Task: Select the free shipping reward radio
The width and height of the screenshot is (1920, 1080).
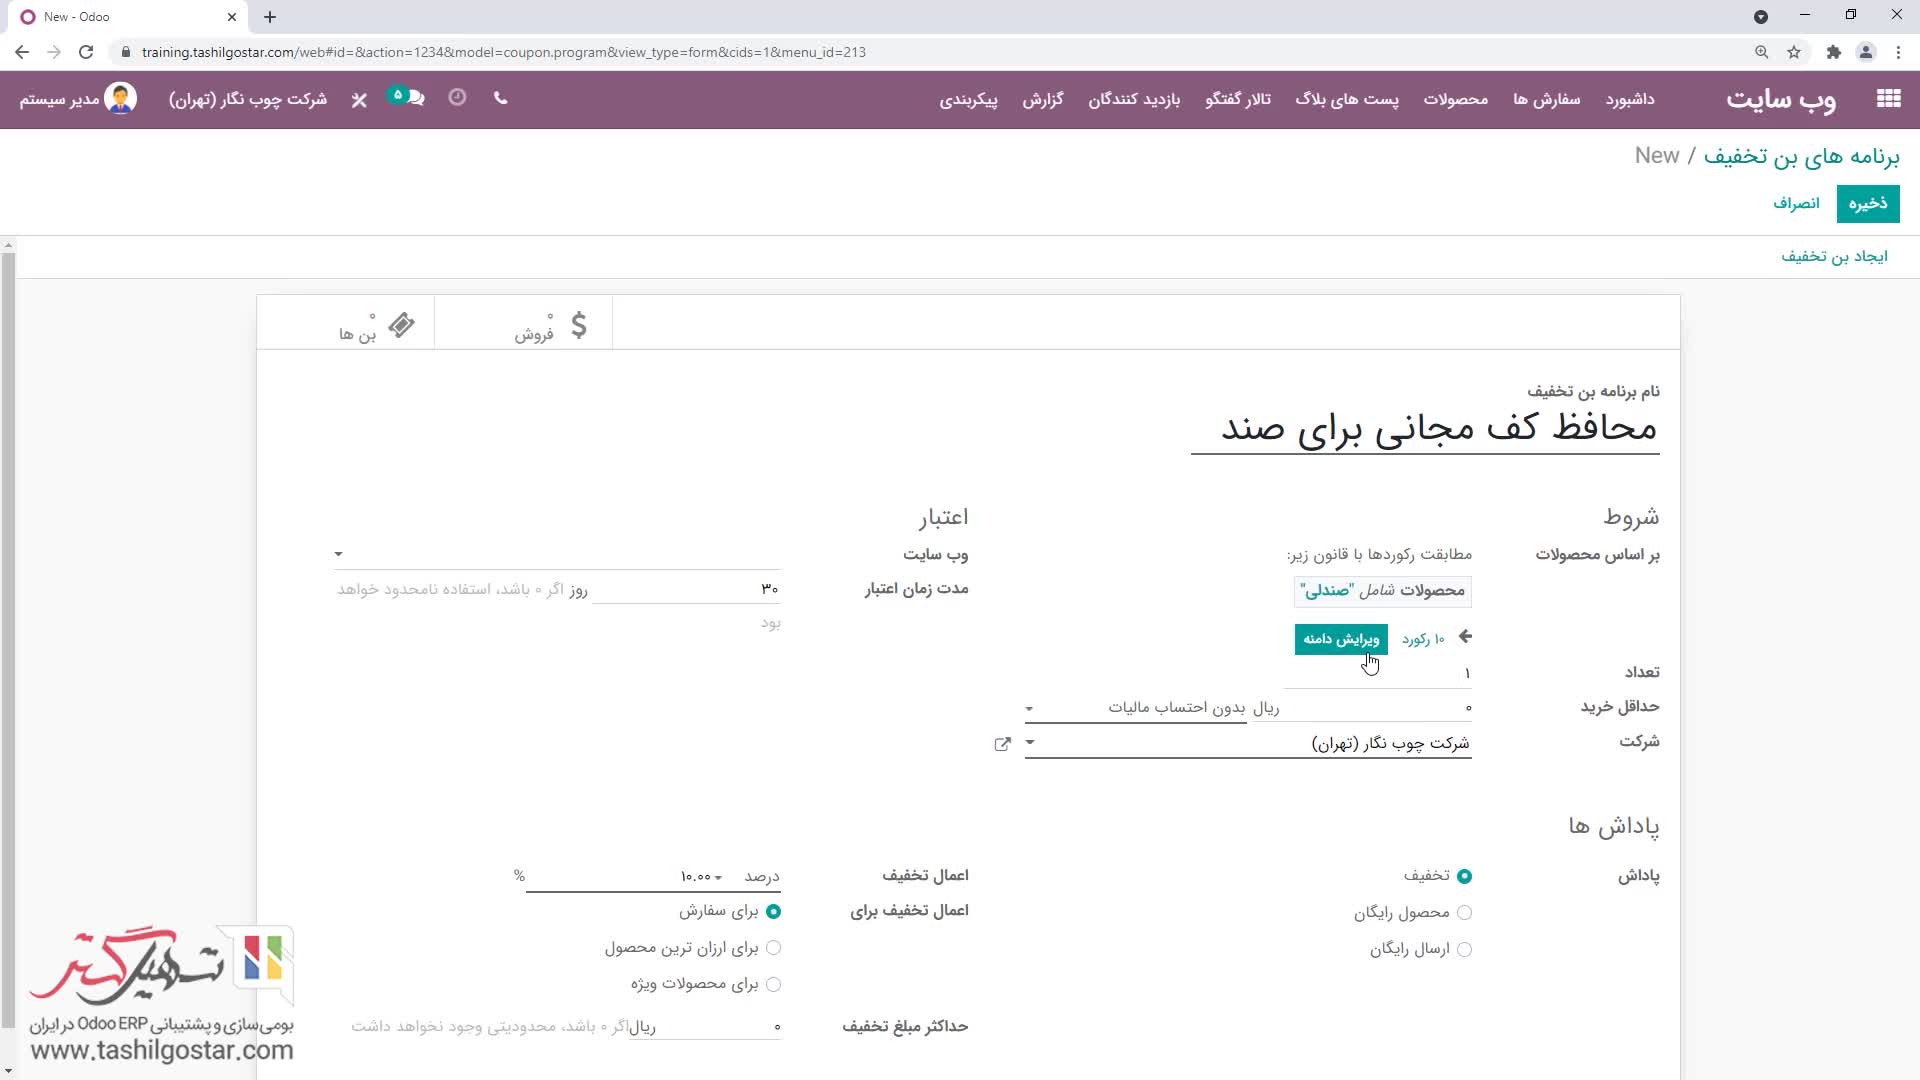Action: coord(1464,949)
